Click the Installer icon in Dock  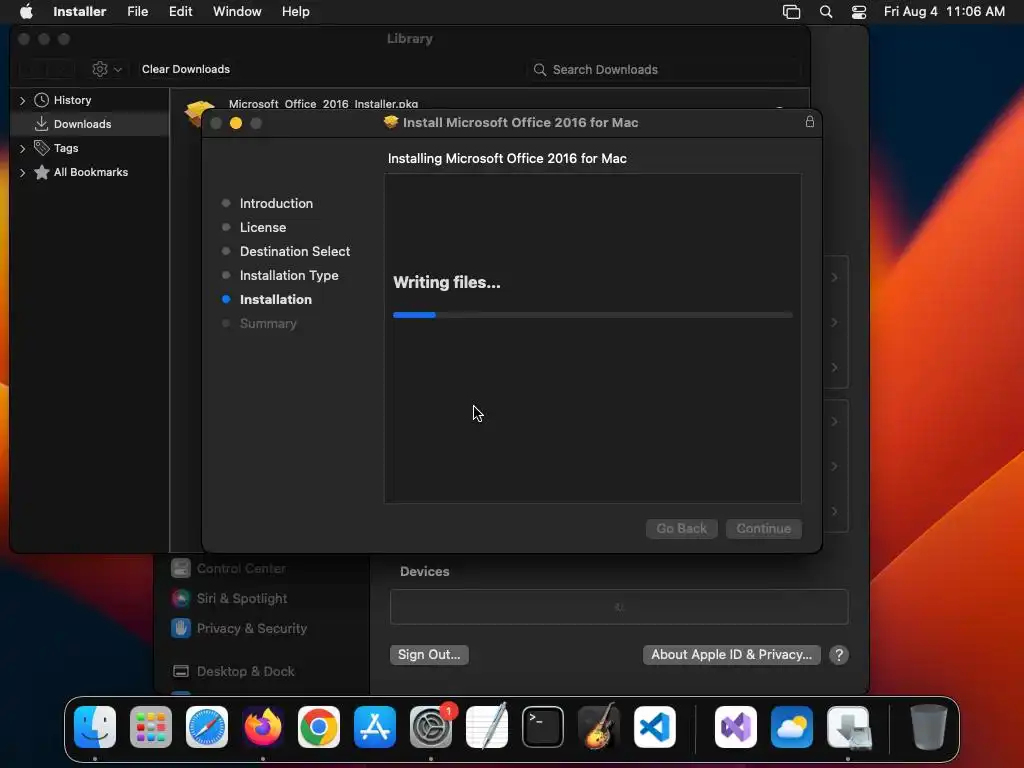848,726
